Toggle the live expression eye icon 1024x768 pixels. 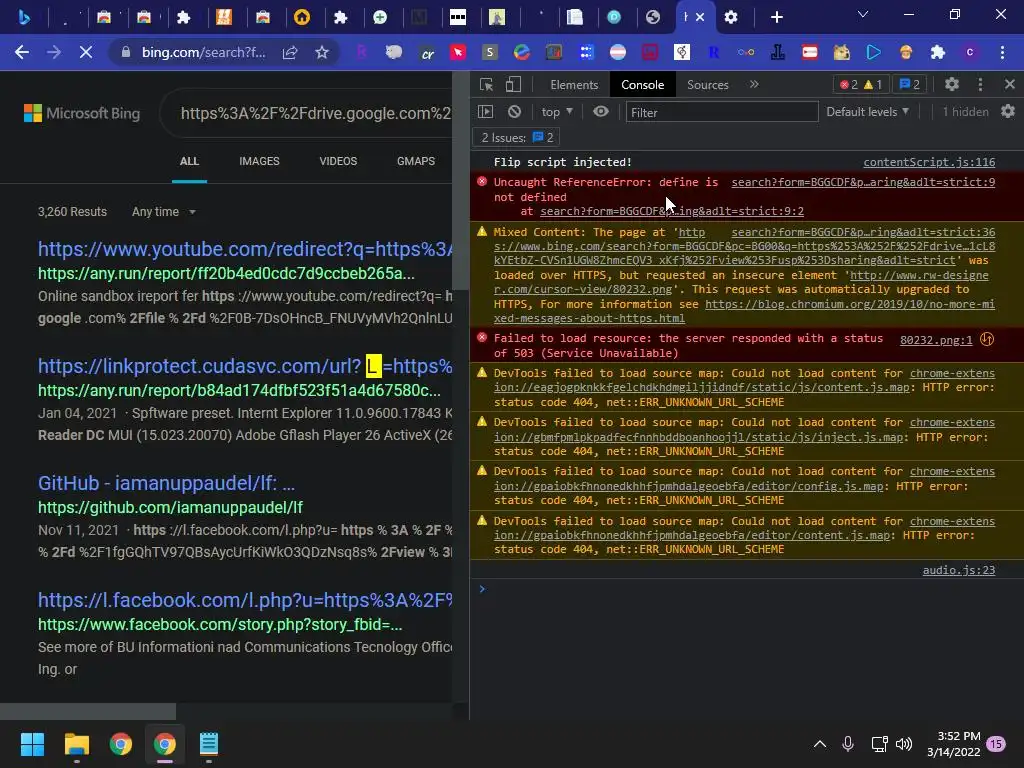click(x=601, y=112)
